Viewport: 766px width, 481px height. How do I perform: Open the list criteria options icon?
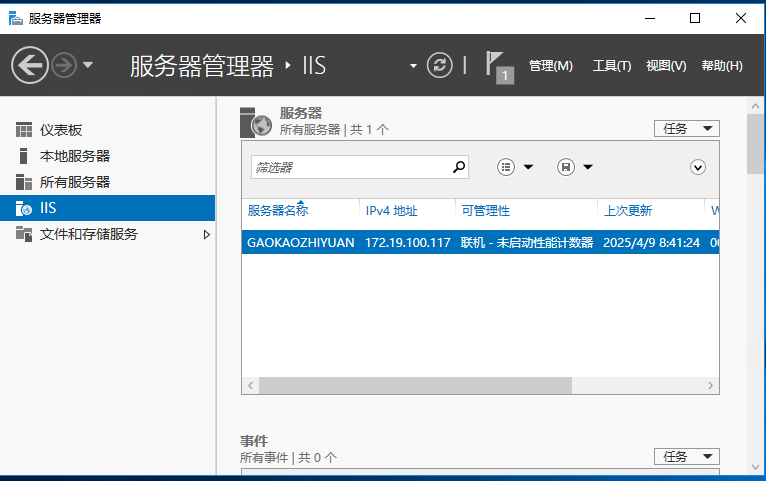tap(506, 167)
